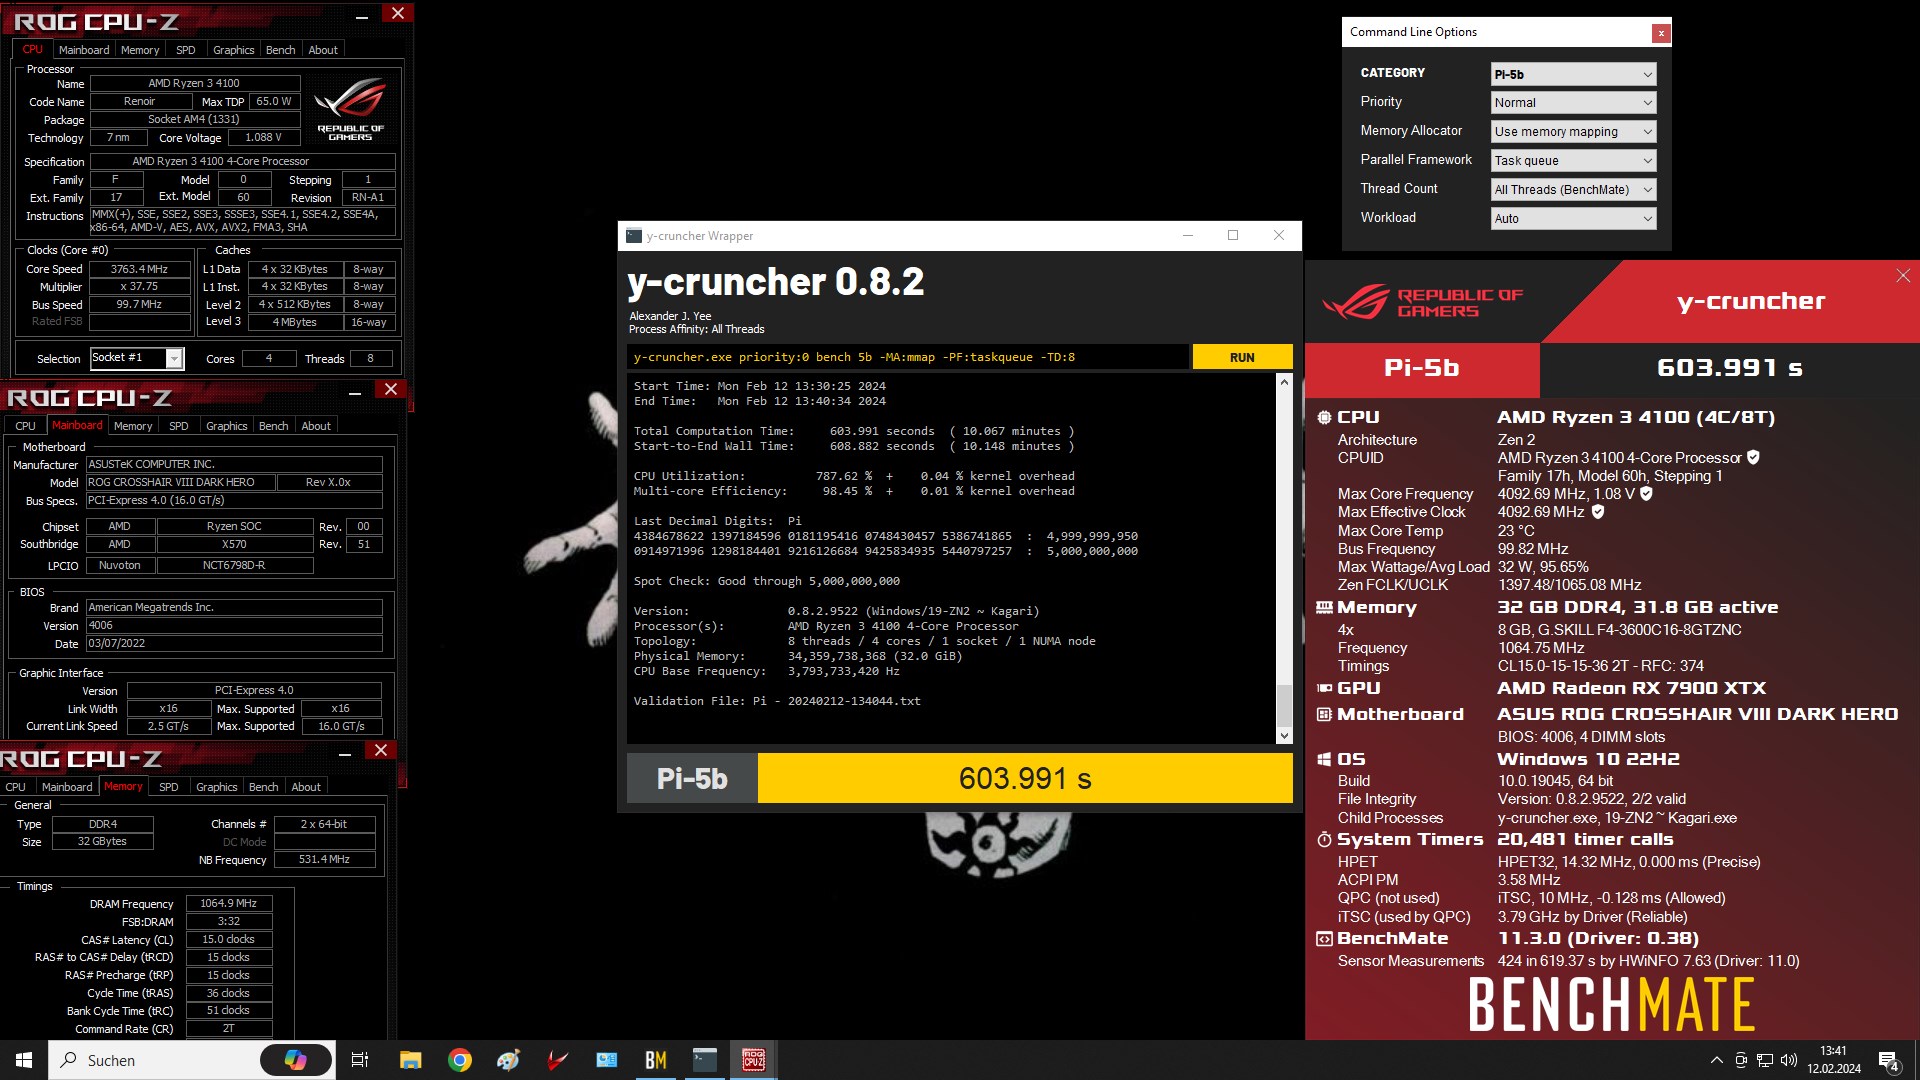This screenshot has height=1080, width=1920.
Task: Switch to ROG CPU-Z taskbar icon
Action: (x=754, y=1060)
